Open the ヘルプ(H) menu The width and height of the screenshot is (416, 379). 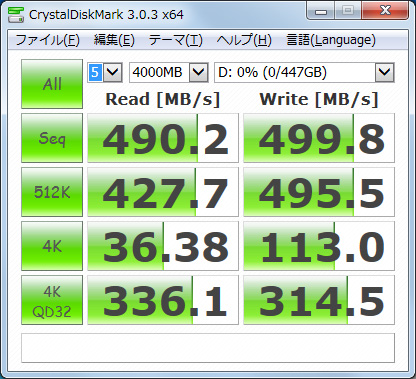(x=244, y=40)
